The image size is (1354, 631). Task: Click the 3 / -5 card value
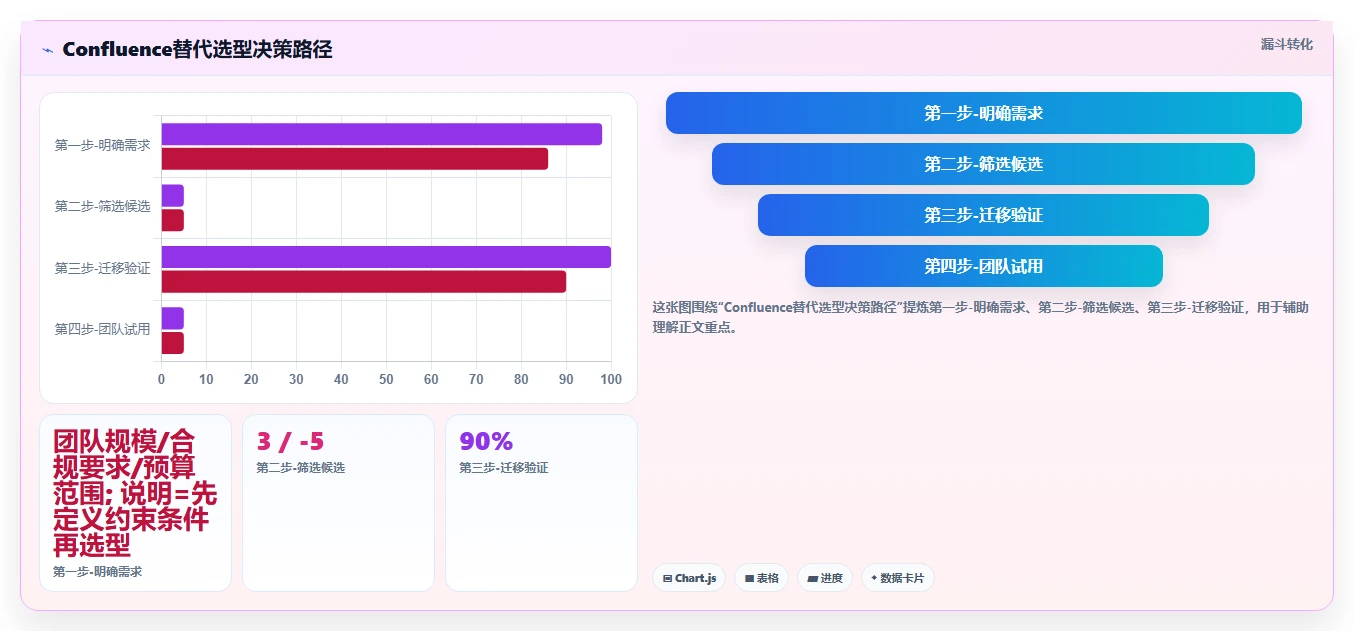(290, 441)
